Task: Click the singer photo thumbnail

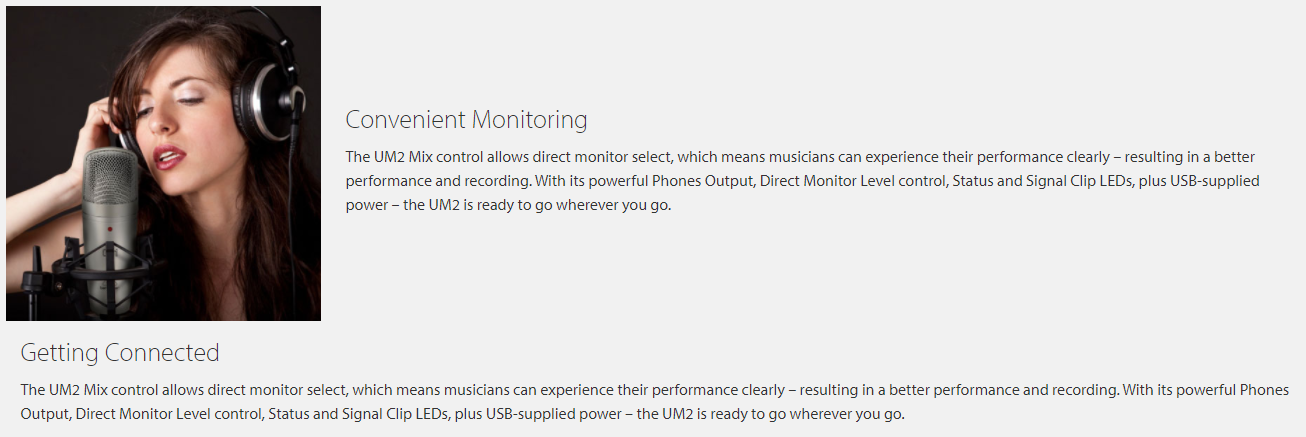Action: (163, 163)
